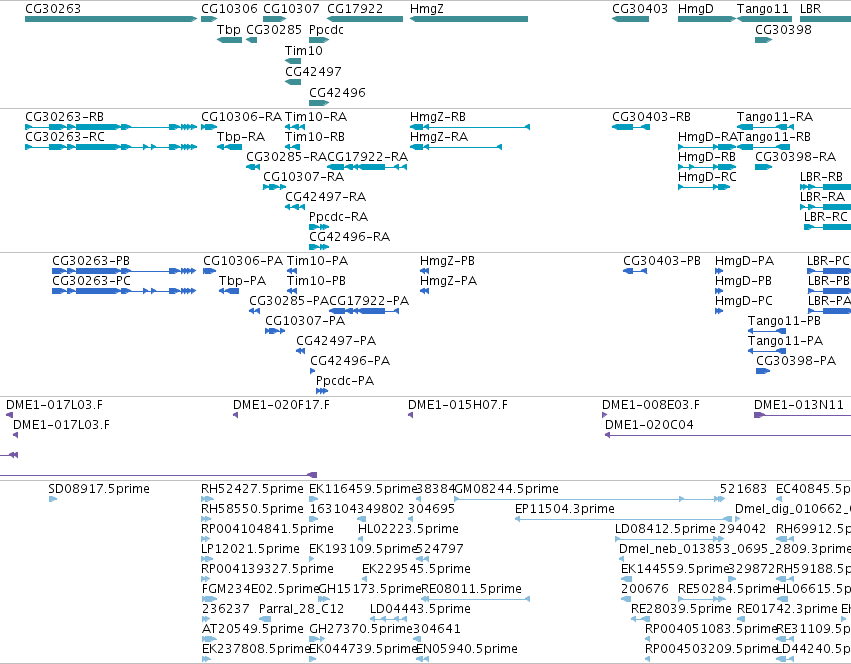
Task: Click the CG10306-PA protein label
Action: click(x=243, y=261)
